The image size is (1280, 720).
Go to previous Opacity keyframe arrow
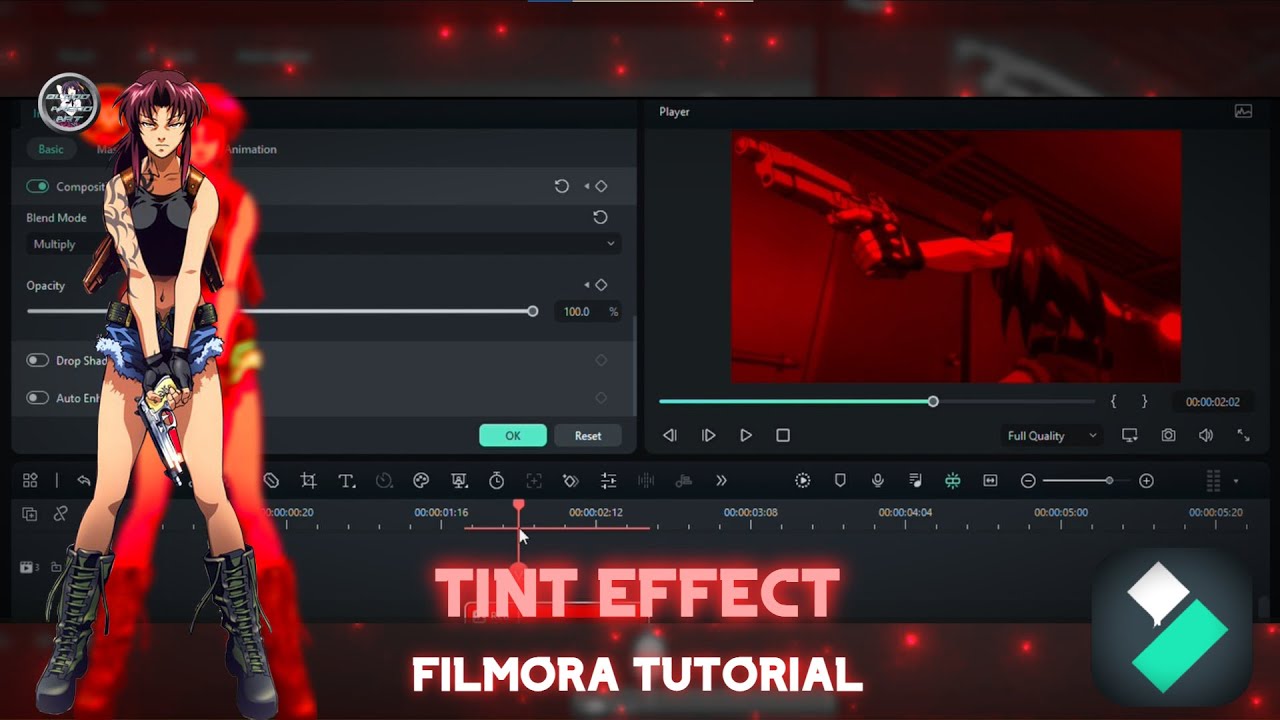[x=587, y=285]
